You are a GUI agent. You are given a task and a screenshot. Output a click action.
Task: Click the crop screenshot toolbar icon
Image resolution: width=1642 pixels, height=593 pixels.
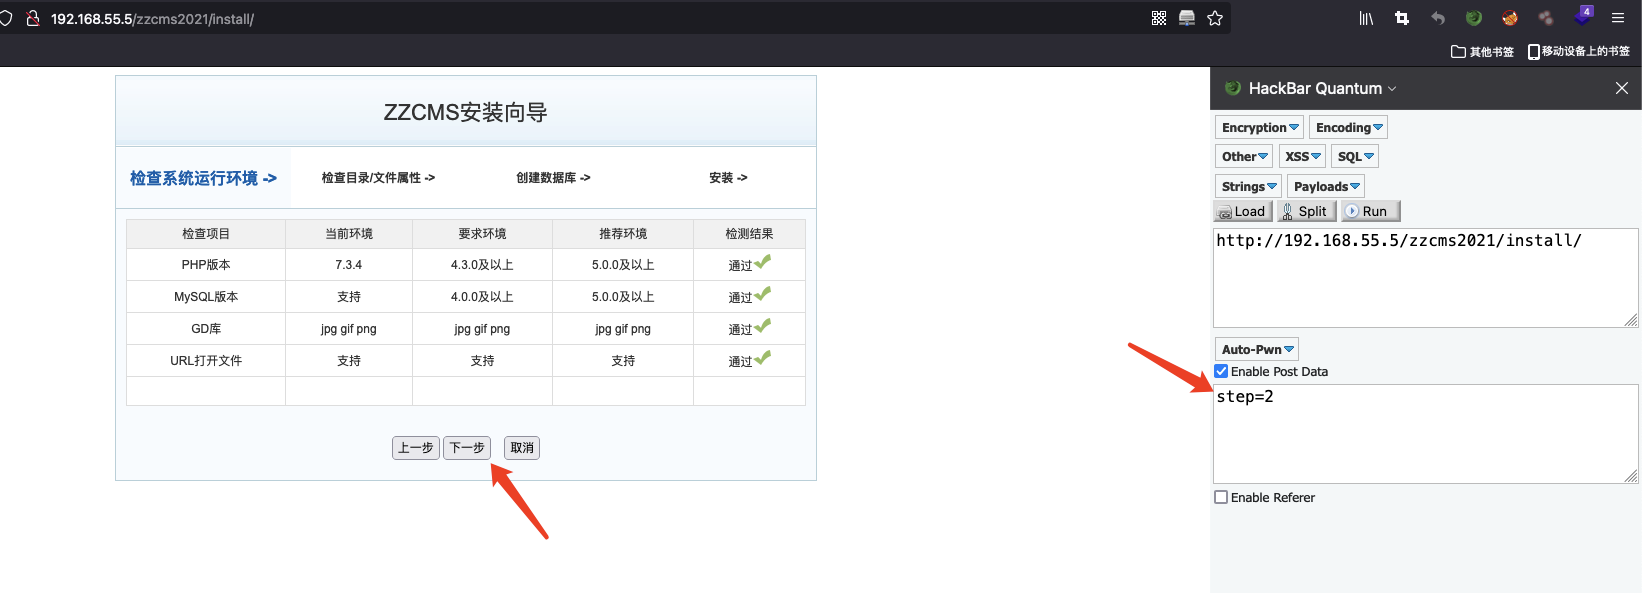[1402, 18]
